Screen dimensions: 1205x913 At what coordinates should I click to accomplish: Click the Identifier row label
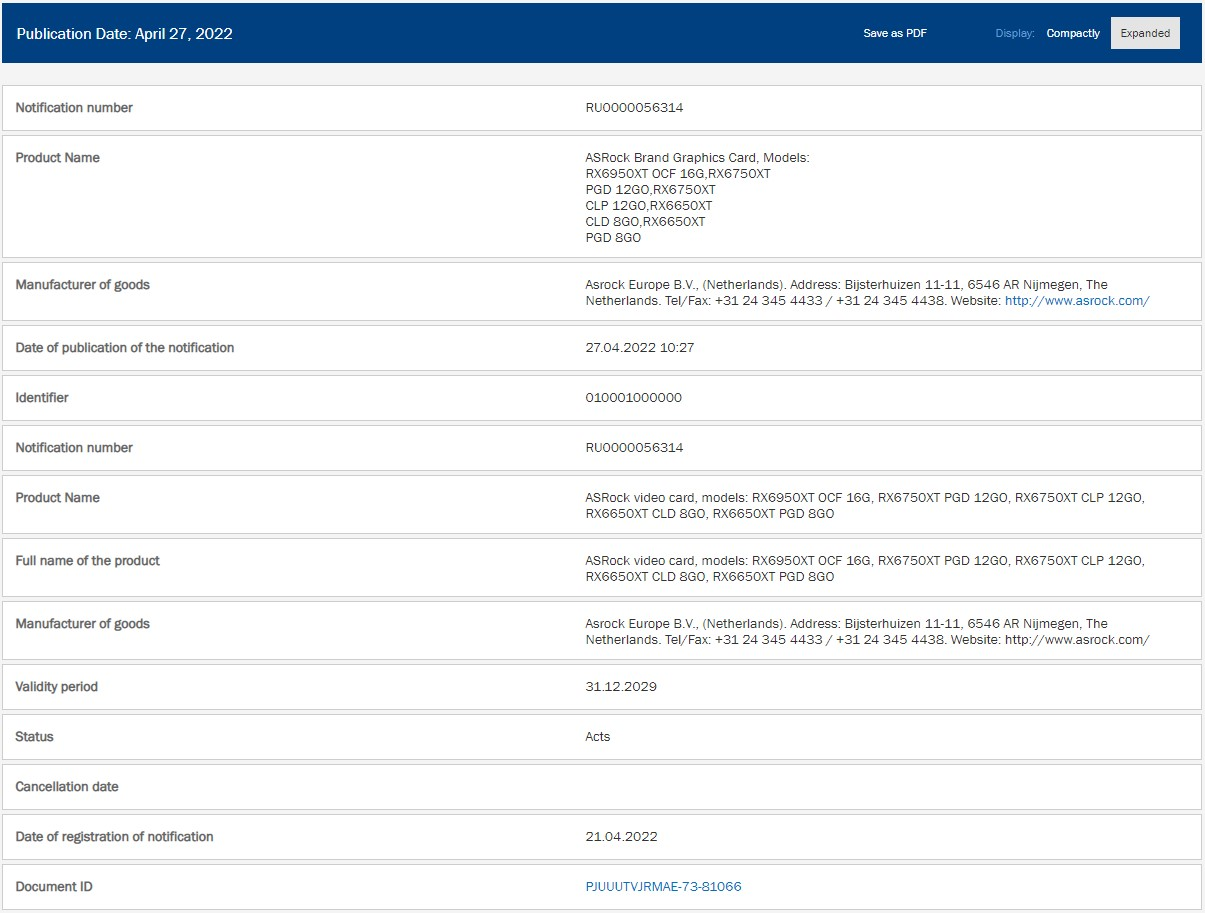pos(42,397)
